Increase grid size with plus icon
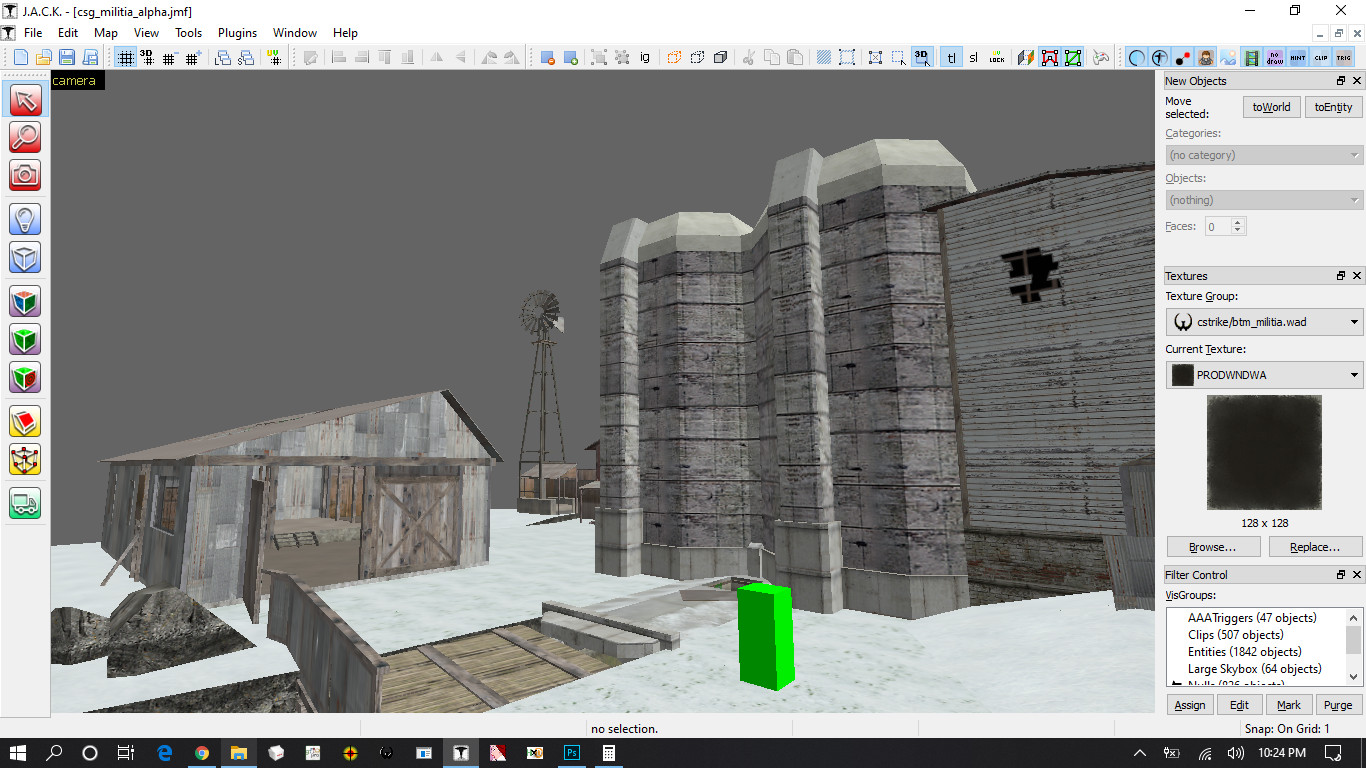Image resolution: width=1366 pixels, height=768 pixels. click(x=193, y=58)
